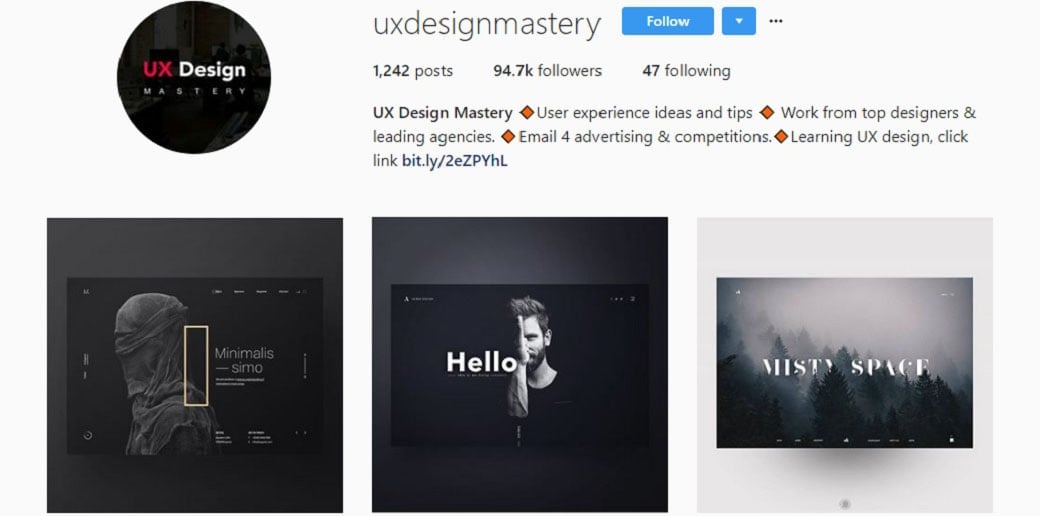Open the Misty Space post thumbnail
Viewport: 1040px width, 516px height.
845,365
